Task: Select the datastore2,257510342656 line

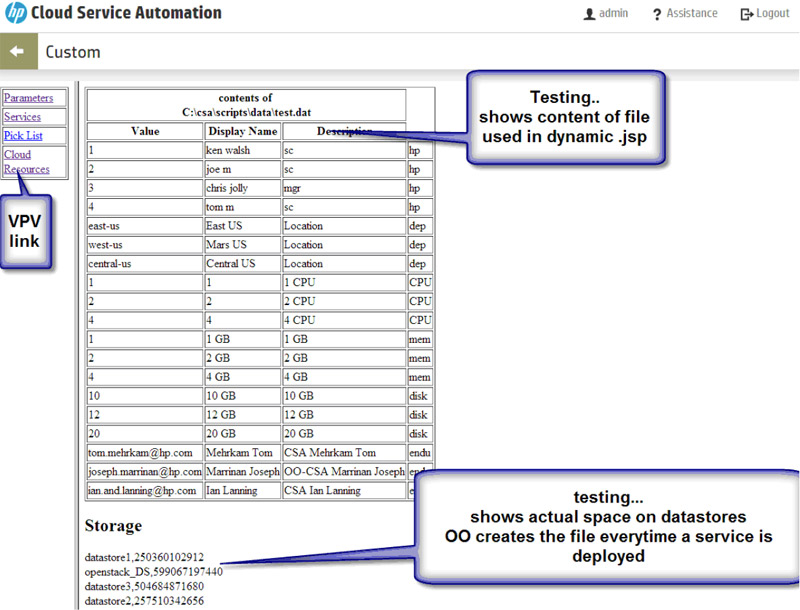Action: point(144,601)
